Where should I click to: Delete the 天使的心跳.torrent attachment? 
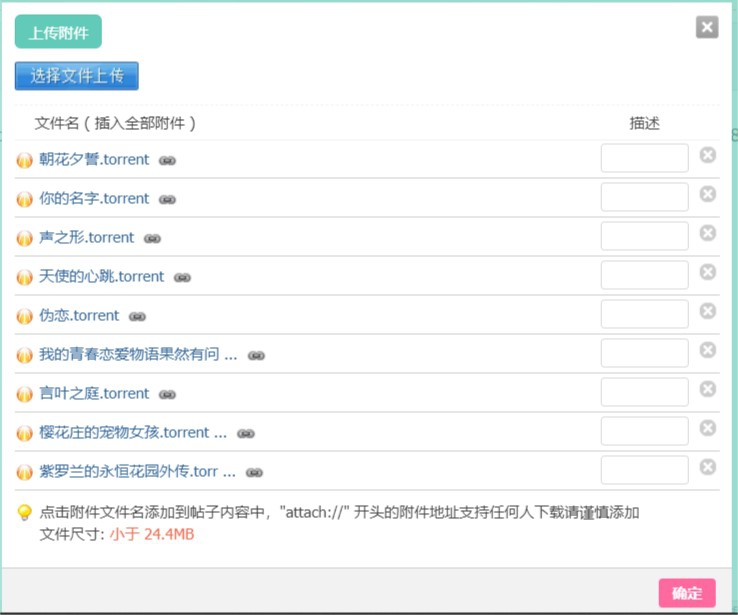coord(707,272)
